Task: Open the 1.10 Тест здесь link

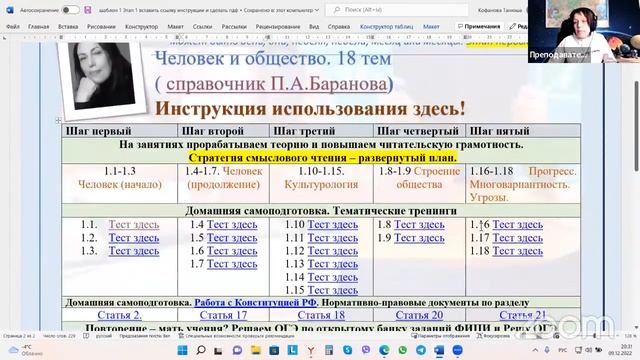Action: [333, 224]
